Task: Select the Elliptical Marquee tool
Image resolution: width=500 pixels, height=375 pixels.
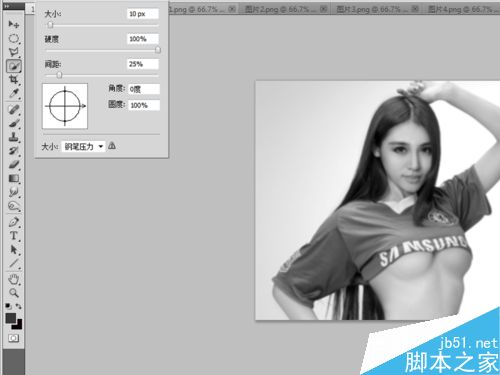Action: tap(14, 38)
